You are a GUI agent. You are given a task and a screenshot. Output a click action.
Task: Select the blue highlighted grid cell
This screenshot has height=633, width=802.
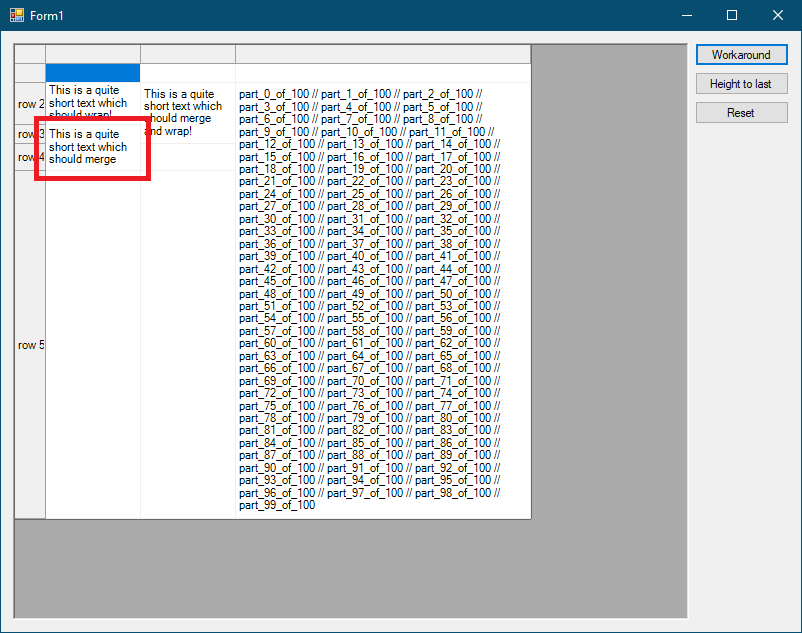tap(93, 73)
